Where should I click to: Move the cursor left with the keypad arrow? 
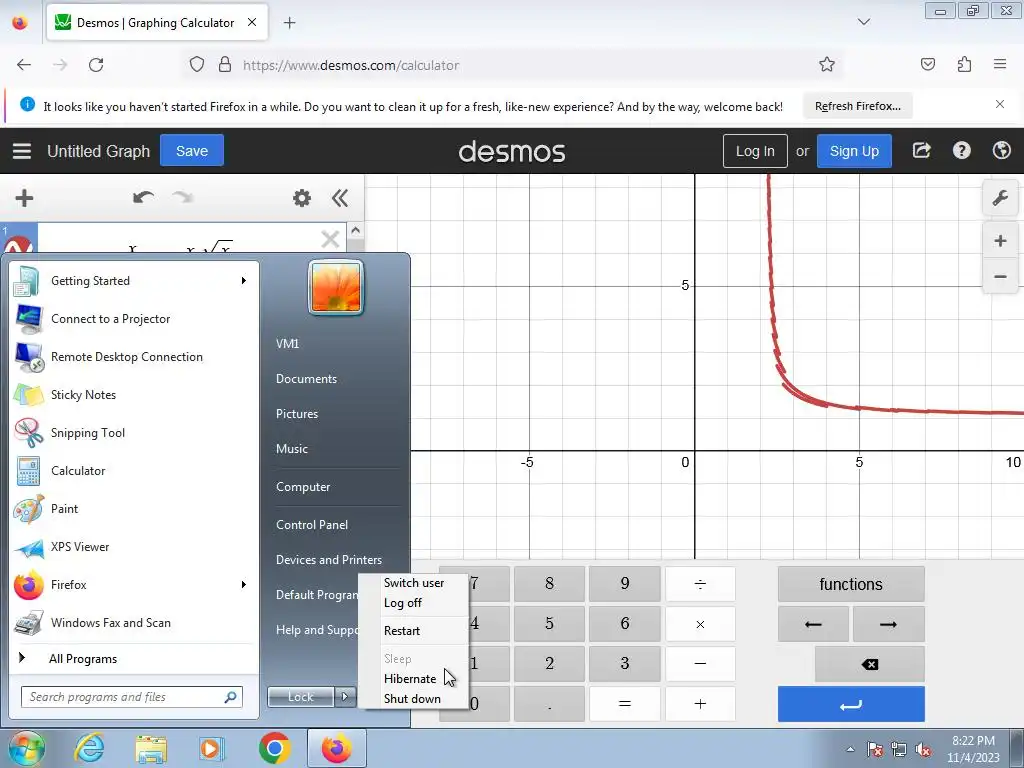(x=813, y=624)
